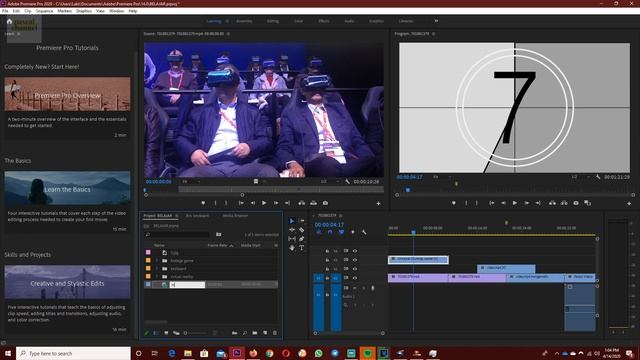640x360 pixels.
Task: Select the Track Select Forward tool
Action: coord(302,221)
